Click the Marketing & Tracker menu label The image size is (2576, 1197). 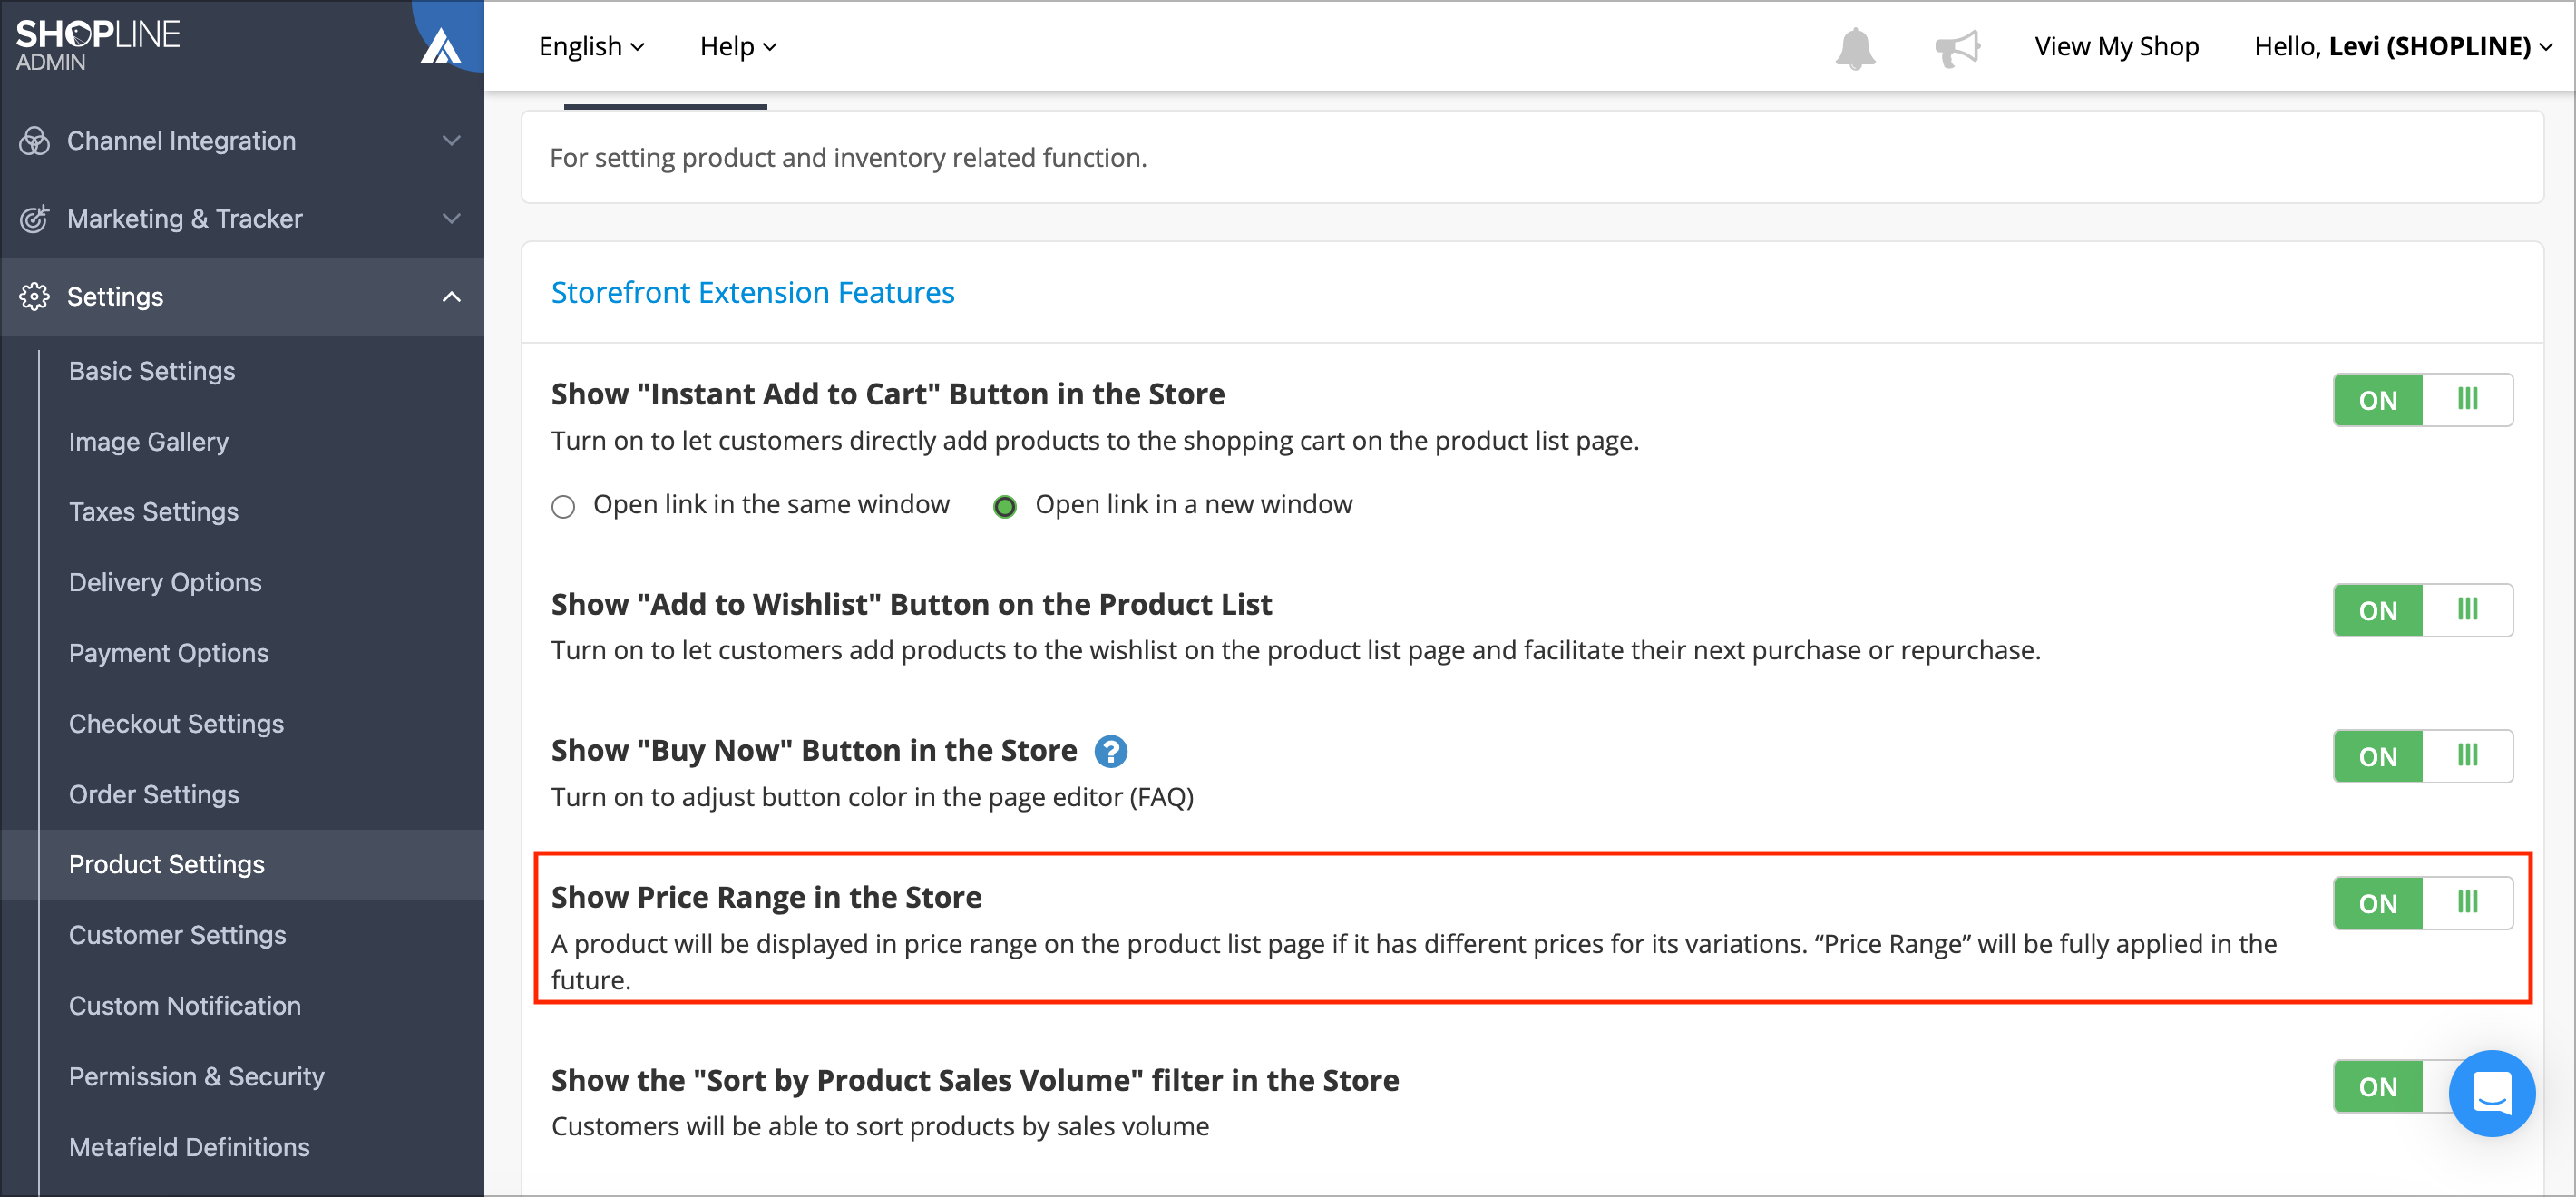tap(185, 219)
